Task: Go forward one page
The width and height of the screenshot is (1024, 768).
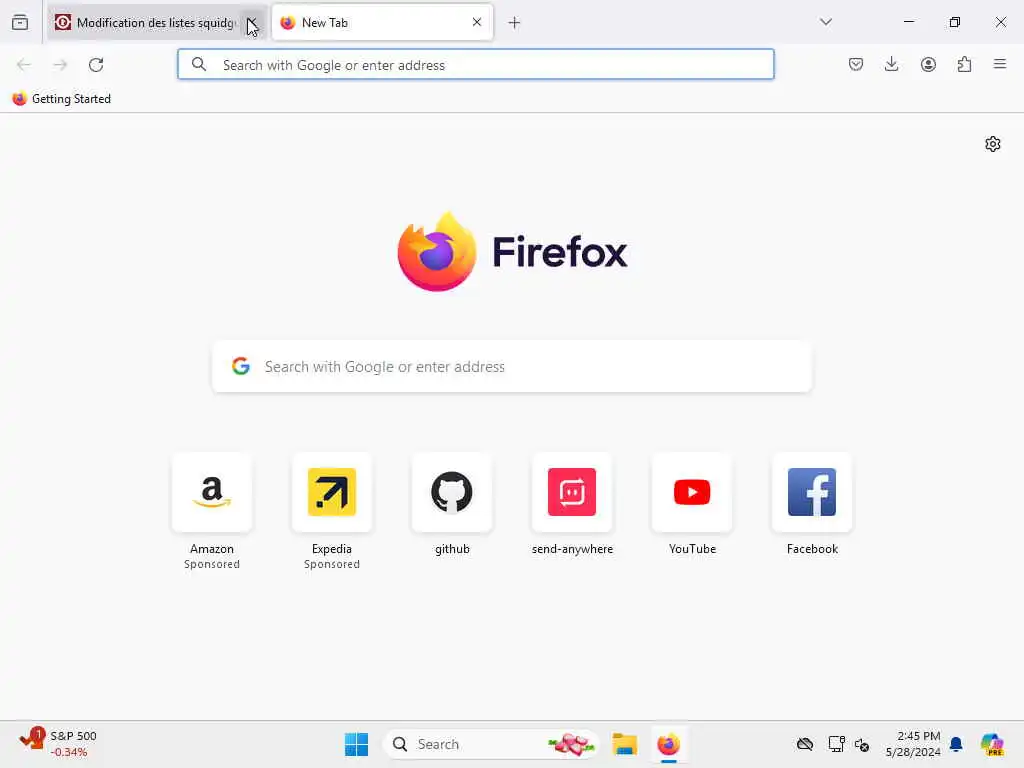Action: [x=60, y=65]
